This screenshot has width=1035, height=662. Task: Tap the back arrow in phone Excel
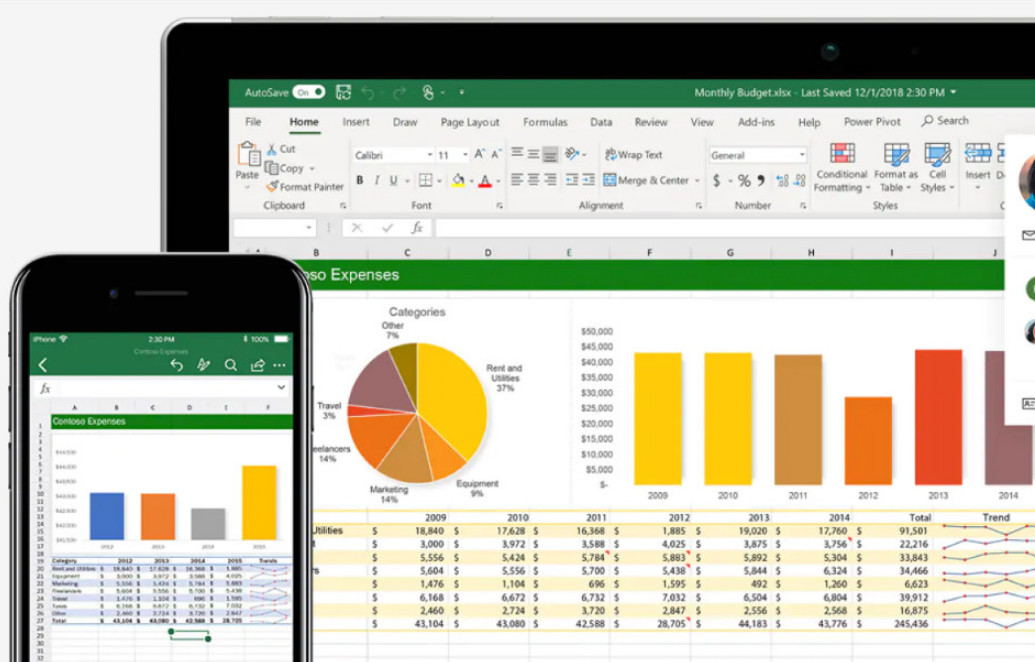coord(43,365)
